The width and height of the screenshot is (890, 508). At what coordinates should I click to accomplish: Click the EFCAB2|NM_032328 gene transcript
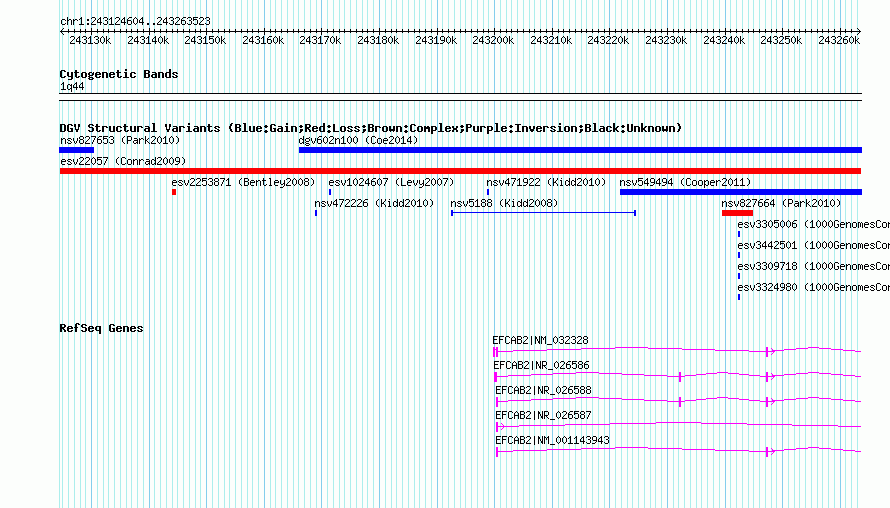[677, 351]
